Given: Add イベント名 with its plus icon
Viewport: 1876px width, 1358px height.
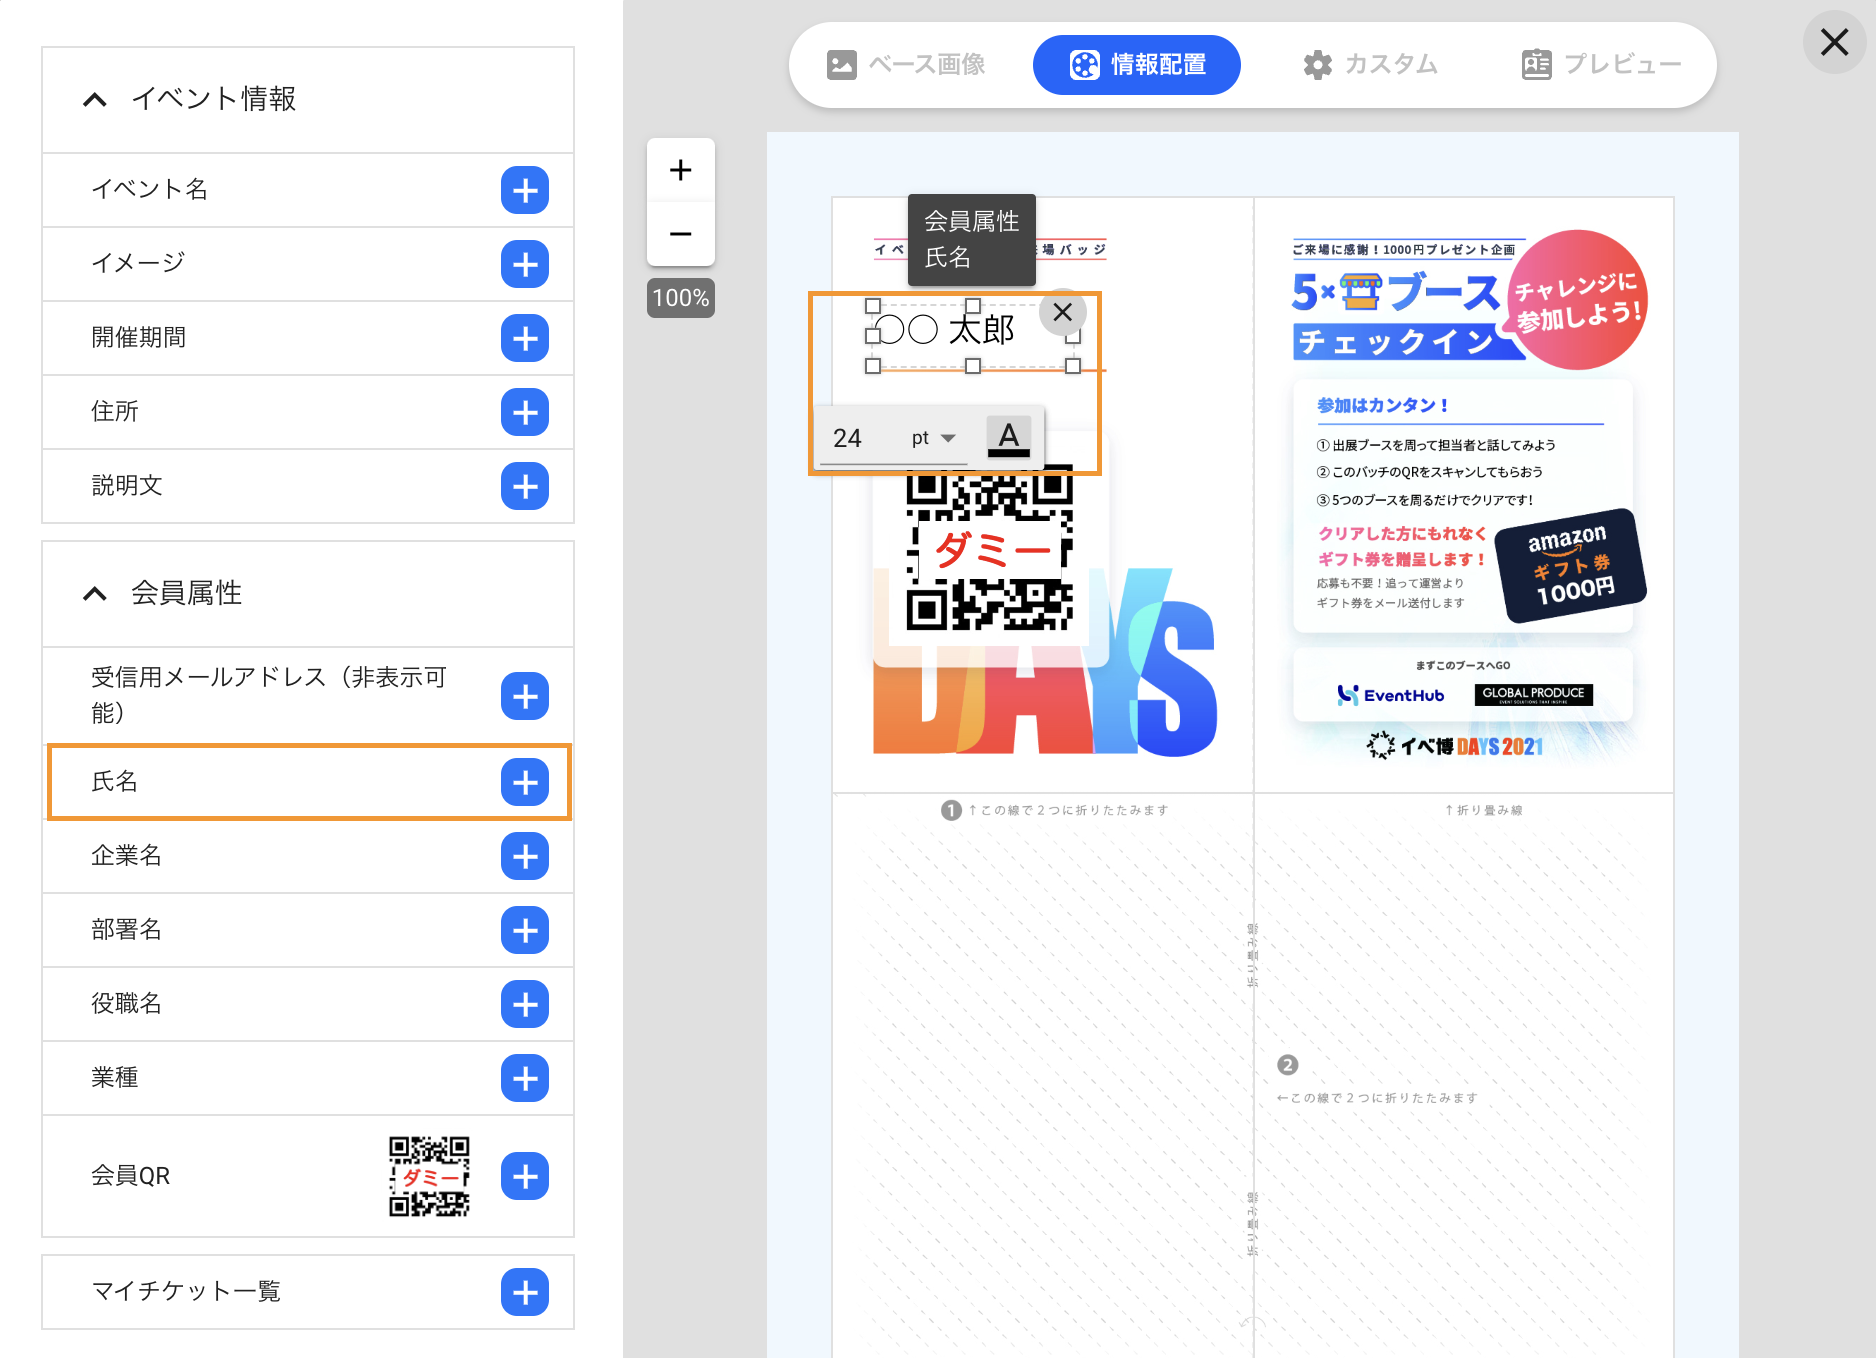Looking at the screenshot, I should click(525, 190).
